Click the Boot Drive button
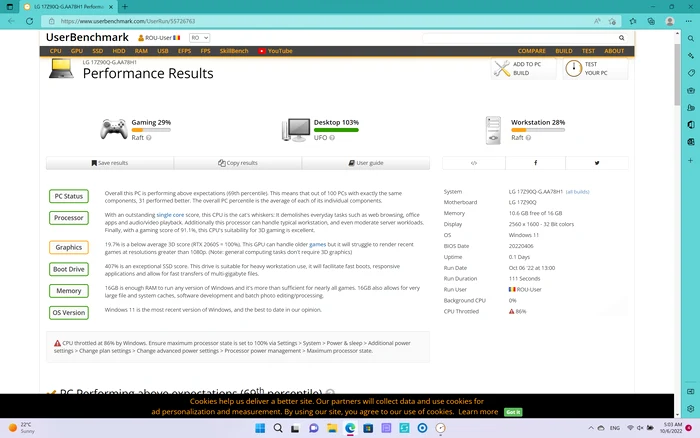The height and width of the screenshot is (438, 700). point(69,269)
